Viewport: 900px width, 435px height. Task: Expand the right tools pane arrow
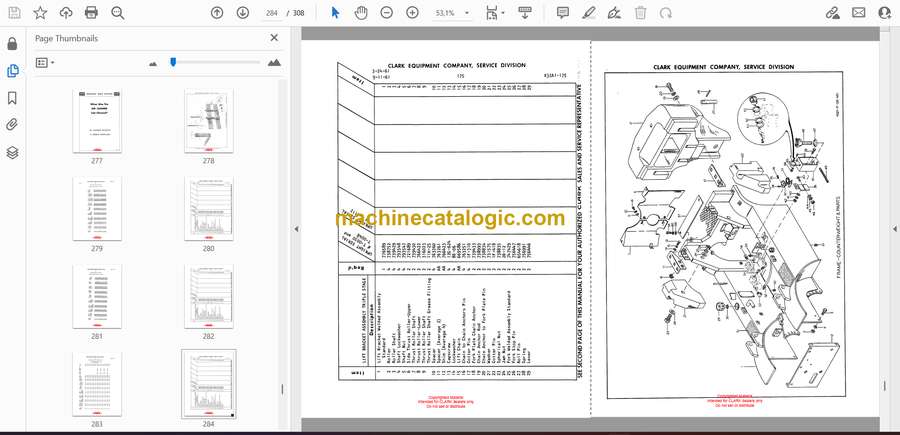[x=894, y=229]
